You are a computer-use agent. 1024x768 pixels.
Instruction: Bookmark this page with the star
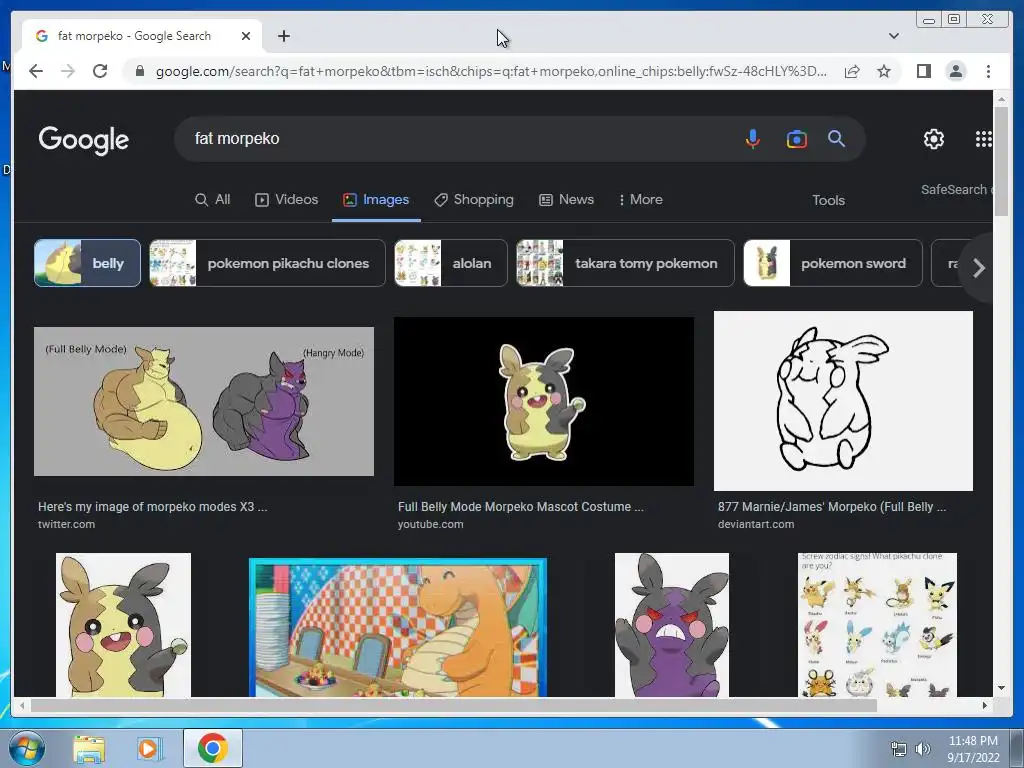(x=884, y=71)
